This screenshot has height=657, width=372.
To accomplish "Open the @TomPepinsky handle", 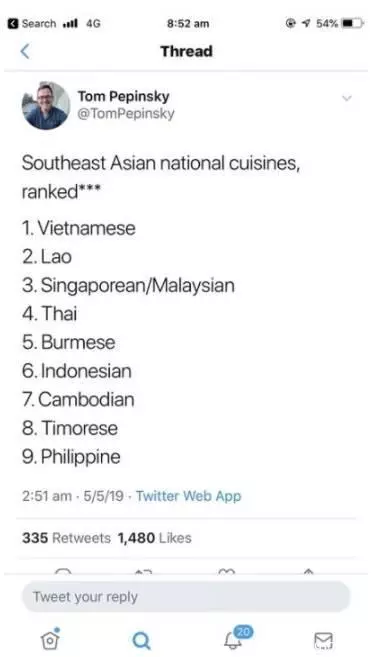I will 126,114.
